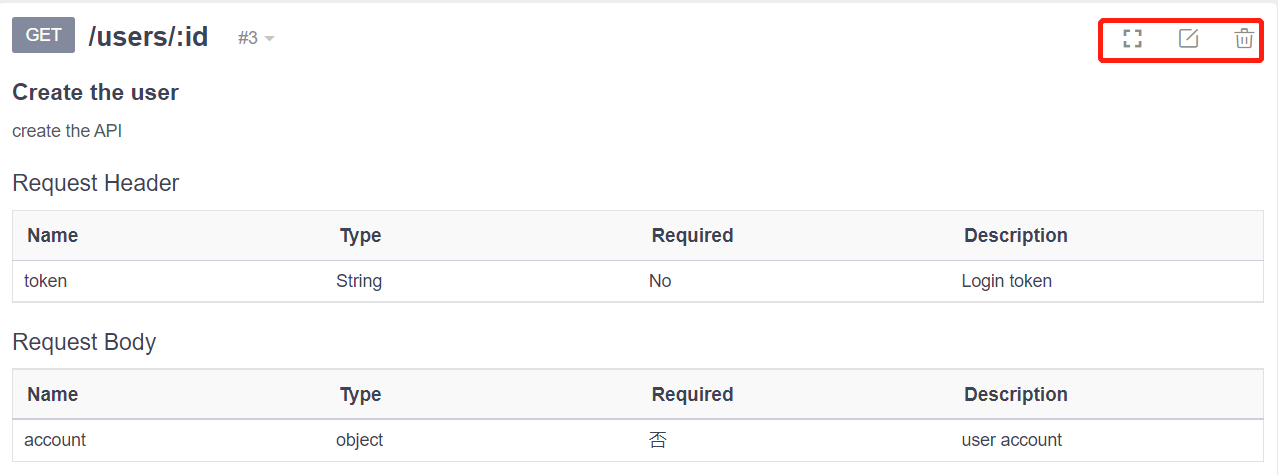This screenshot has height=475, width=1278.
Task: Click the String type cell
Action: pyautogui.click(x=359, y=281)
